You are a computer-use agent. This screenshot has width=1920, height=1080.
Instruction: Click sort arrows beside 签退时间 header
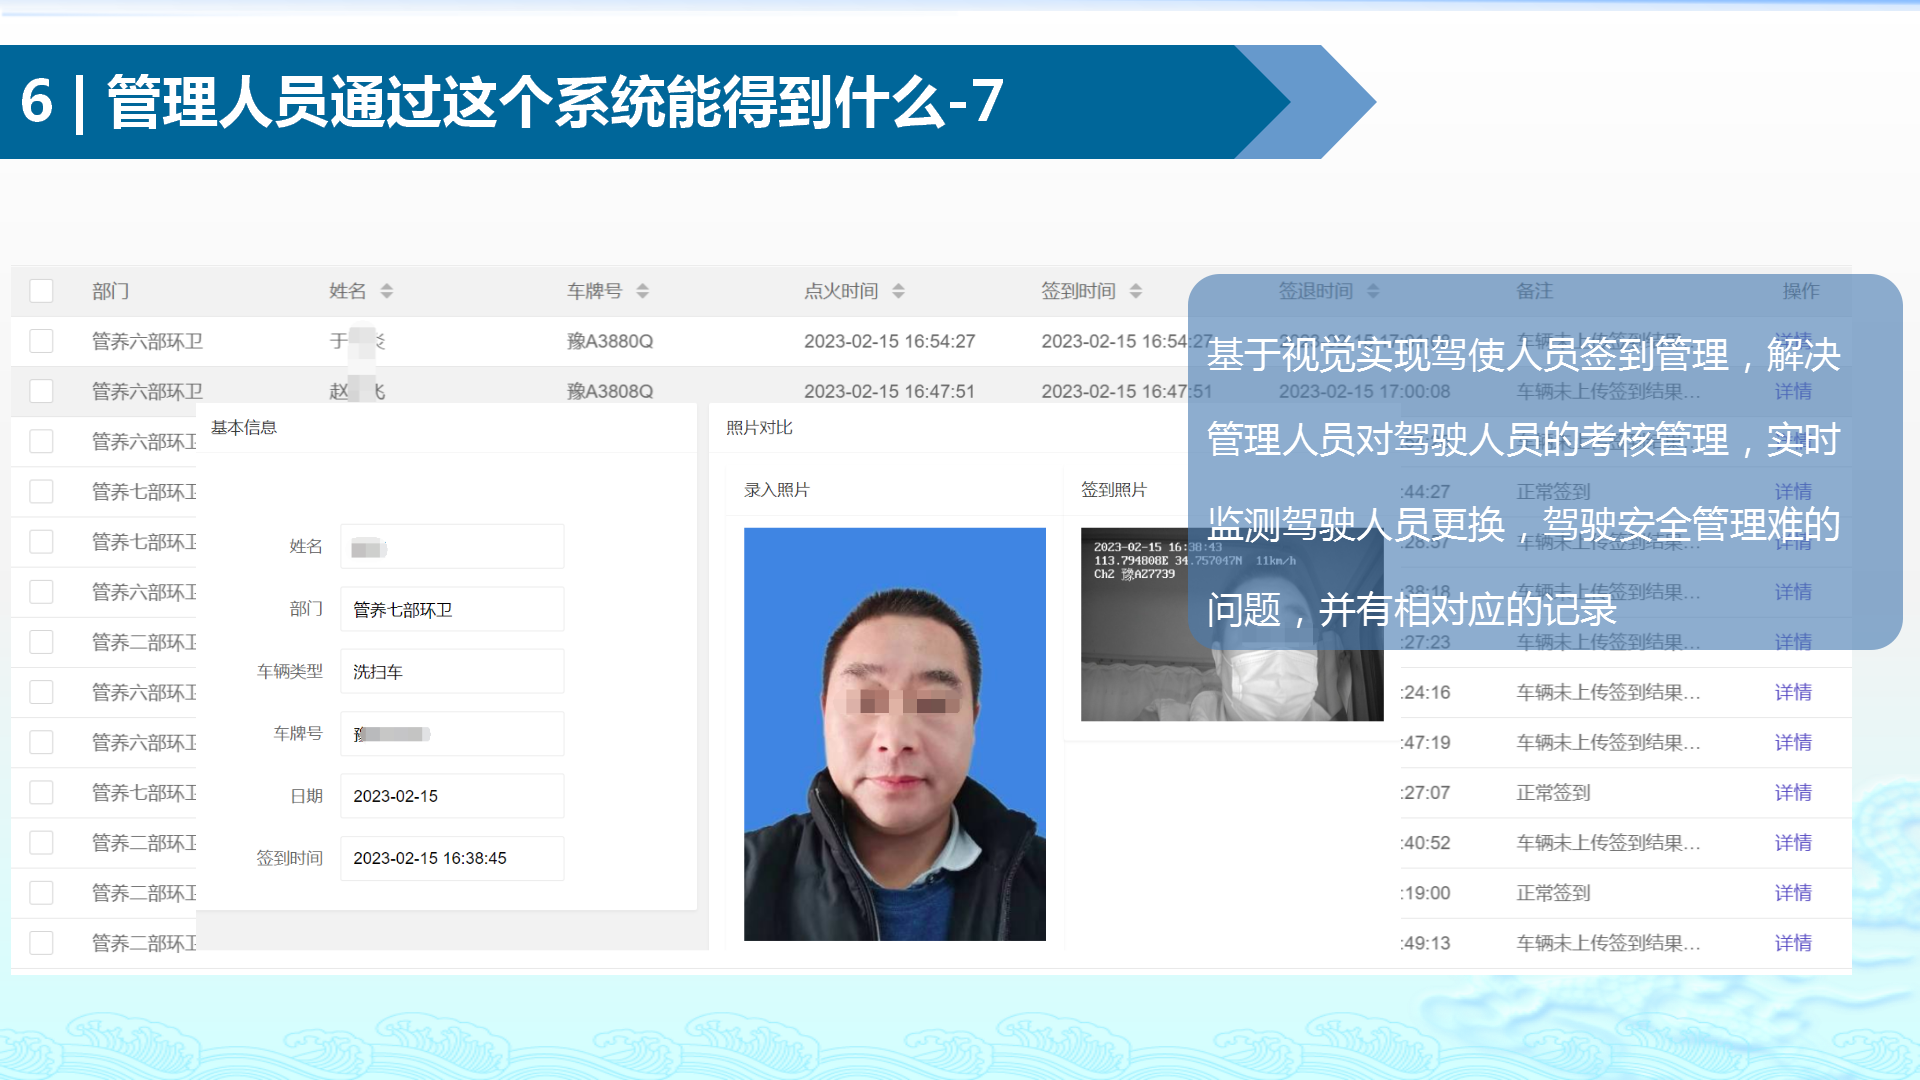point(1373,291)
